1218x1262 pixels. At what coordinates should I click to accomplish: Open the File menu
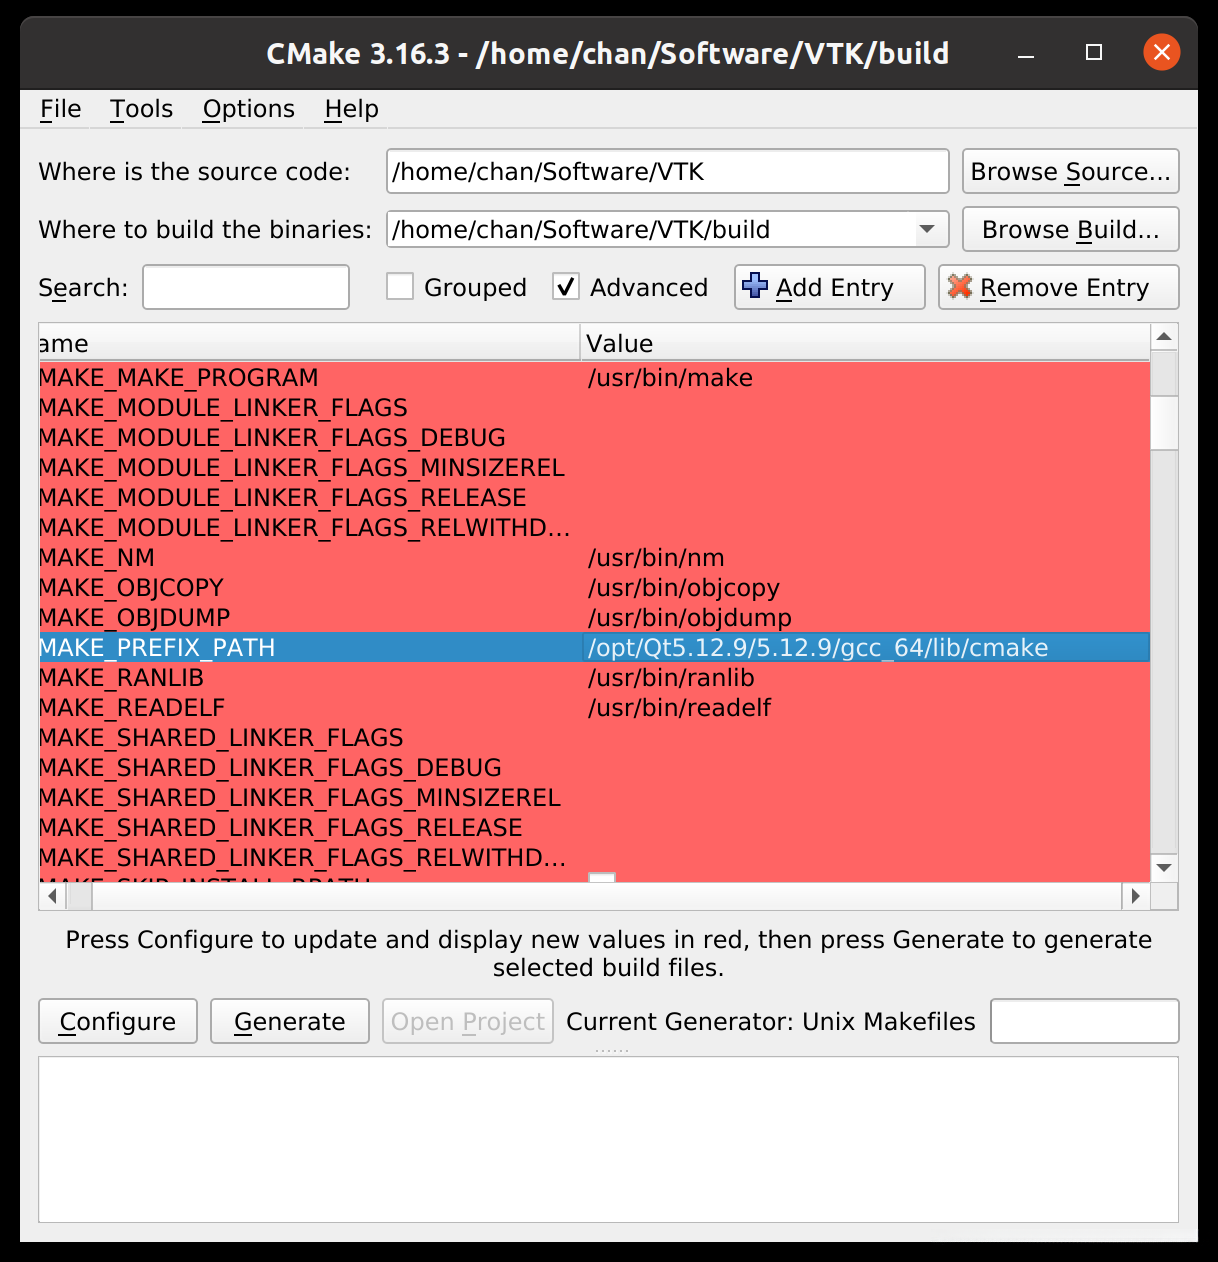[60, 109]
